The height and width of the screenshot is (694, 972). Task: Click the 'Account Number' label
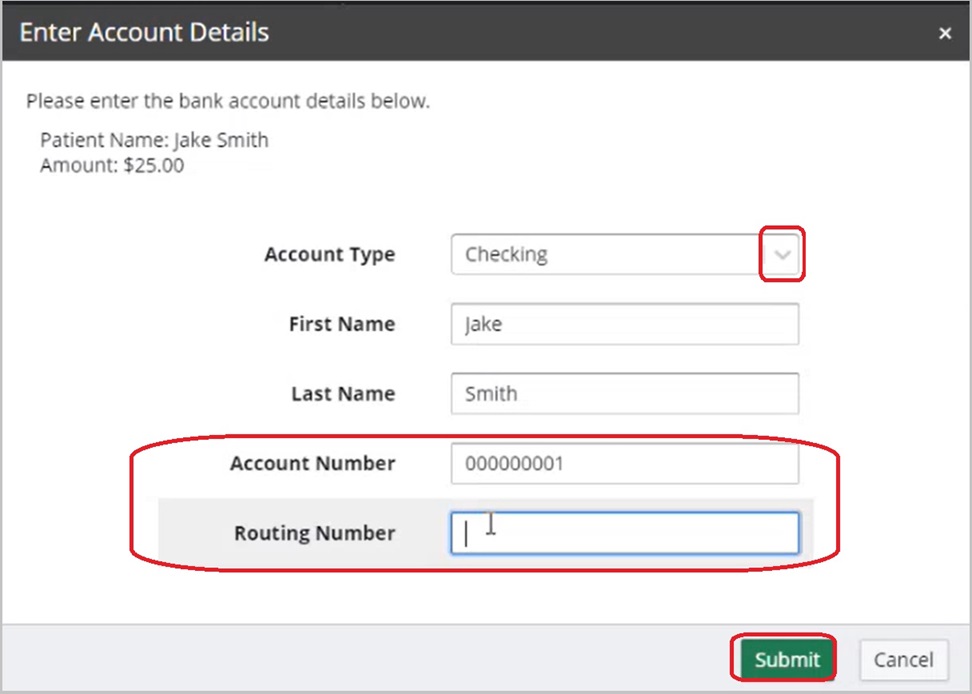tap(312, 464)
